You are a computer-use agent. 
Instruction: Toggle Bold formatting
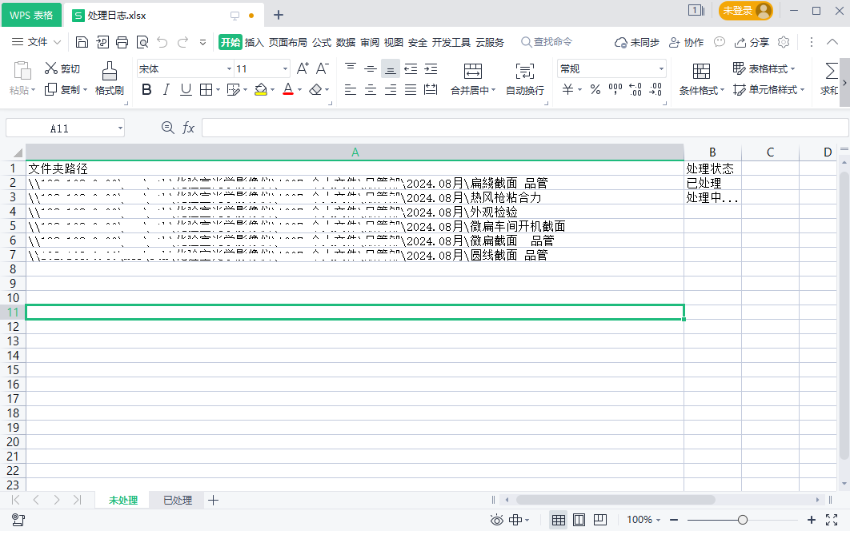(x=147, y=90)
